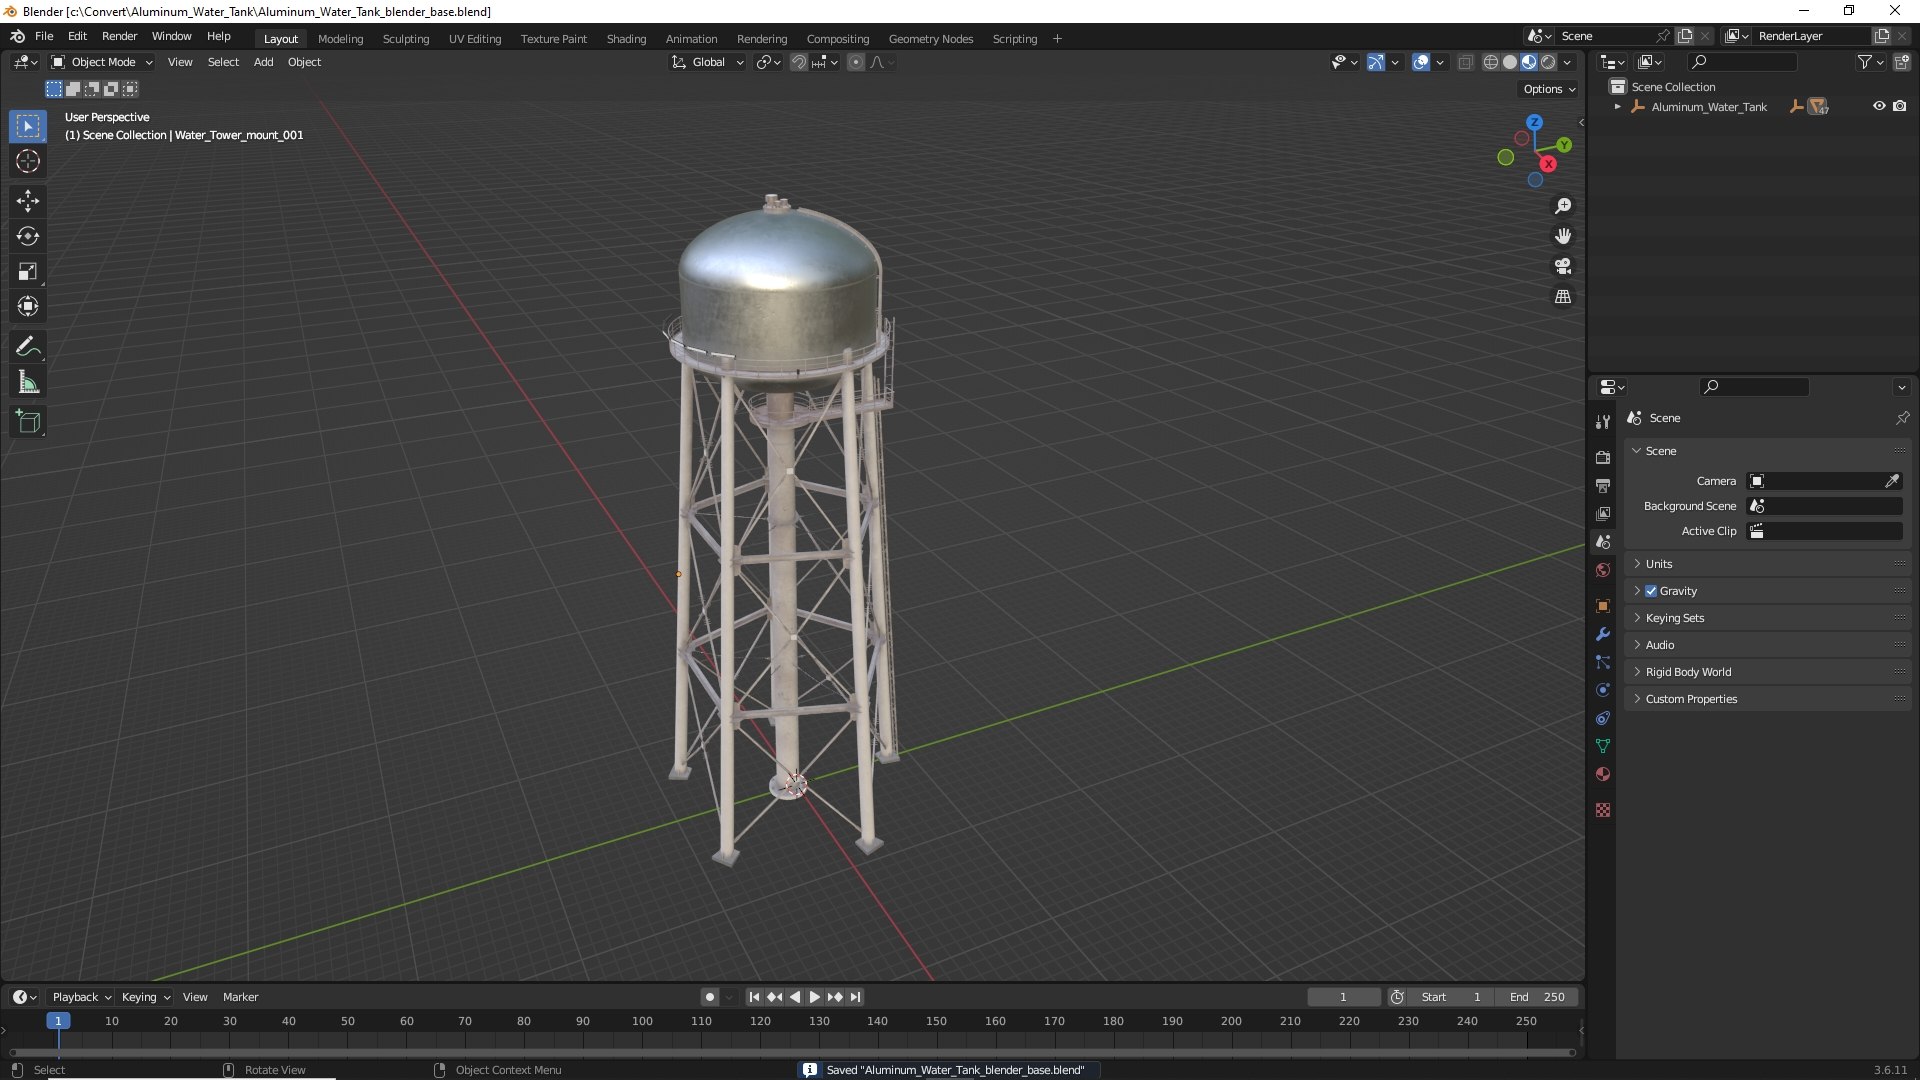Select the Cursor tool in toolbar
This screenshot has height=1080, width=1920.
click(28, 161)
